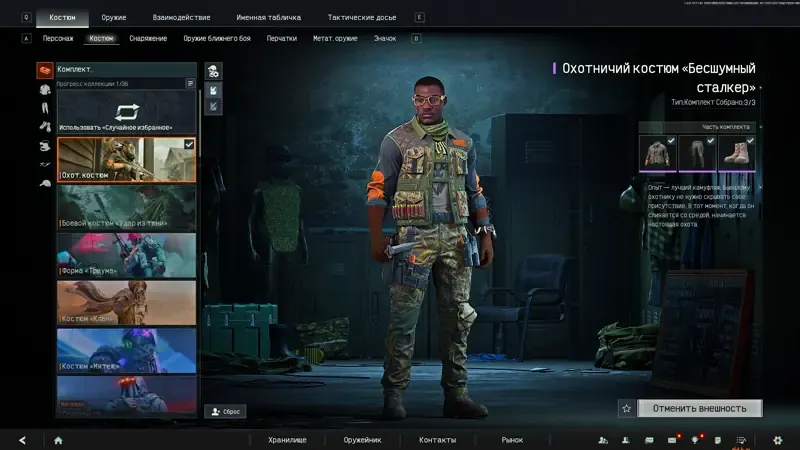This screenshot has width=800, height=450.
Task: Click the A key hint icon
Action: tap(26, 38)
